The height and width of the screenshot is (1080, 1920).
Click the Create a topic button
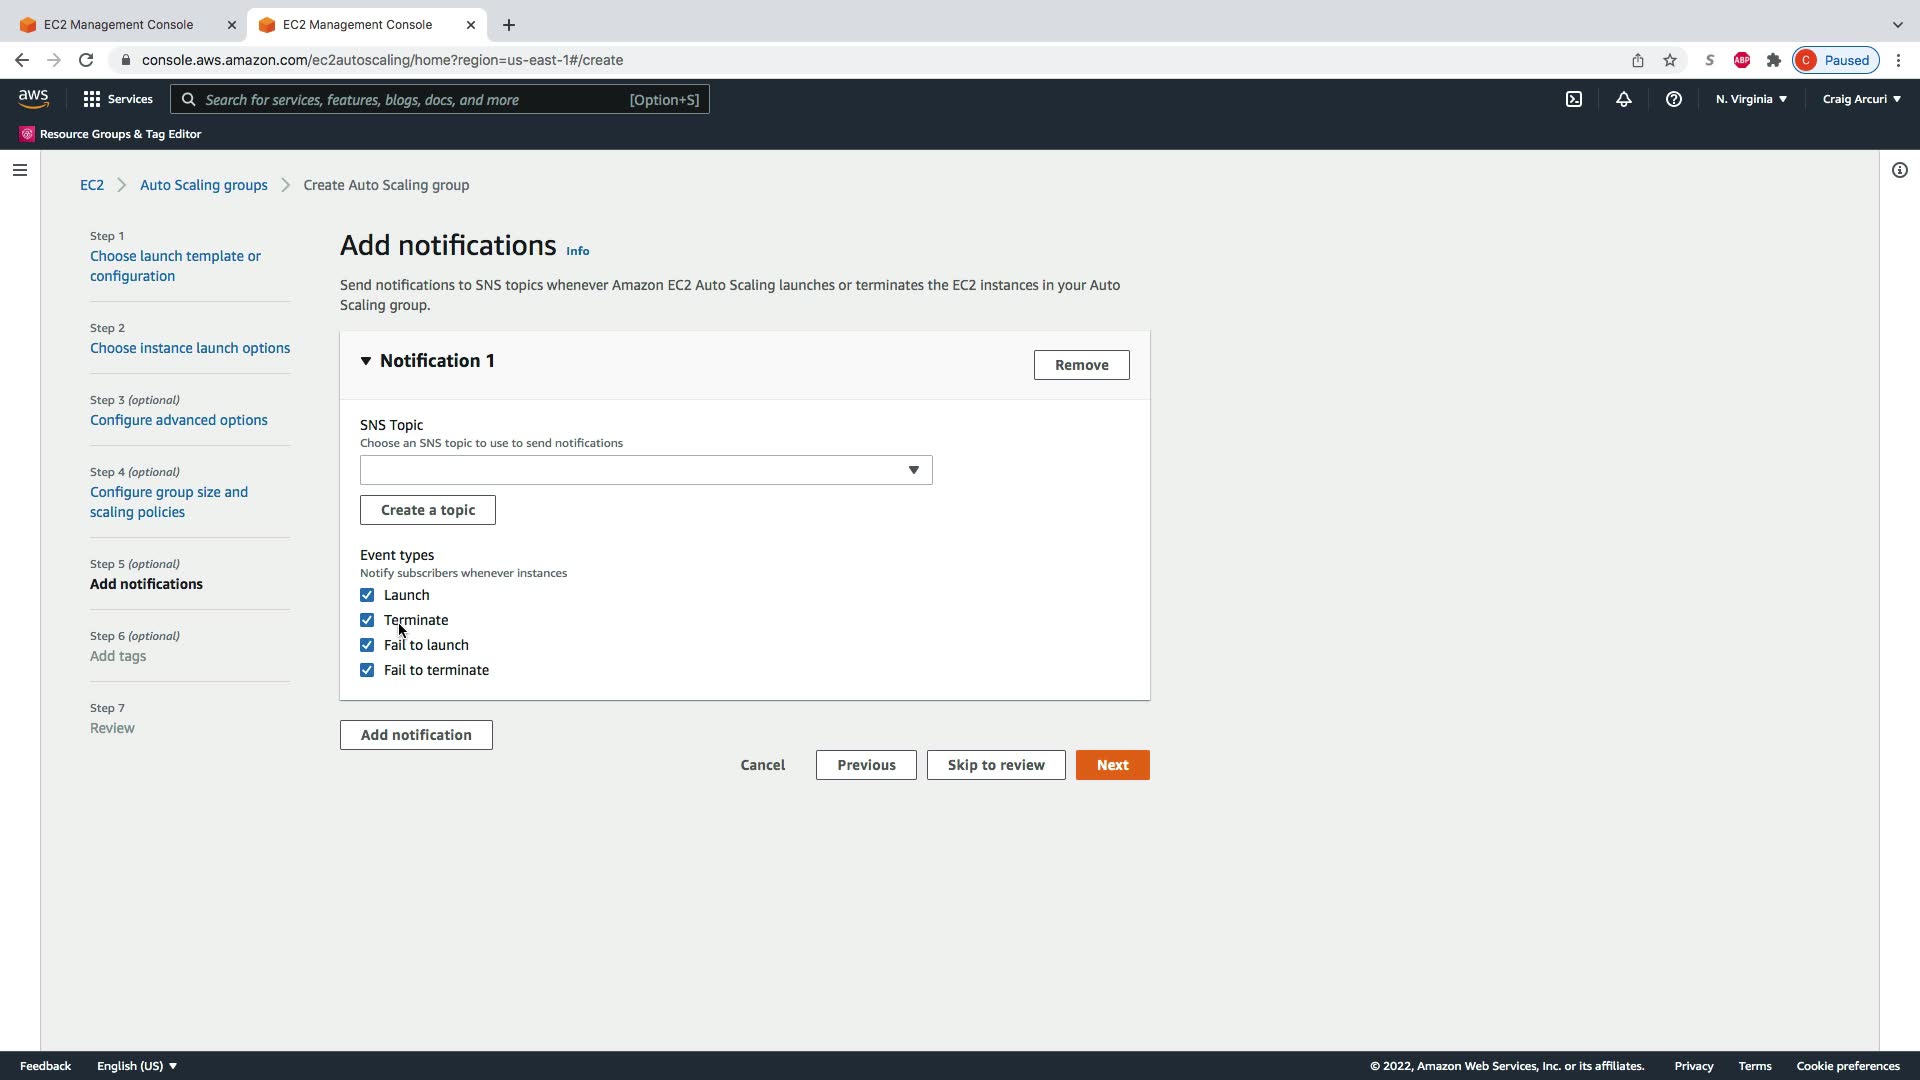[x=428, y=510]
